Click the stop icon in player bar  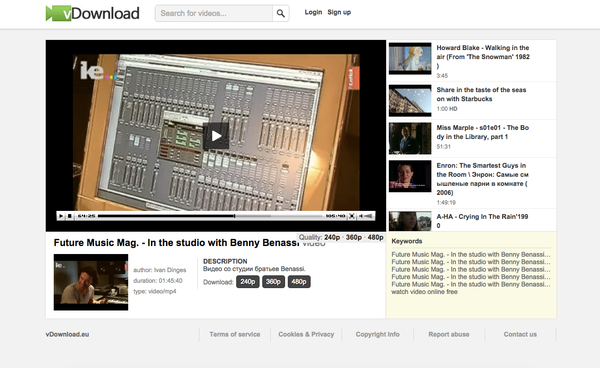tap(70, 216)
